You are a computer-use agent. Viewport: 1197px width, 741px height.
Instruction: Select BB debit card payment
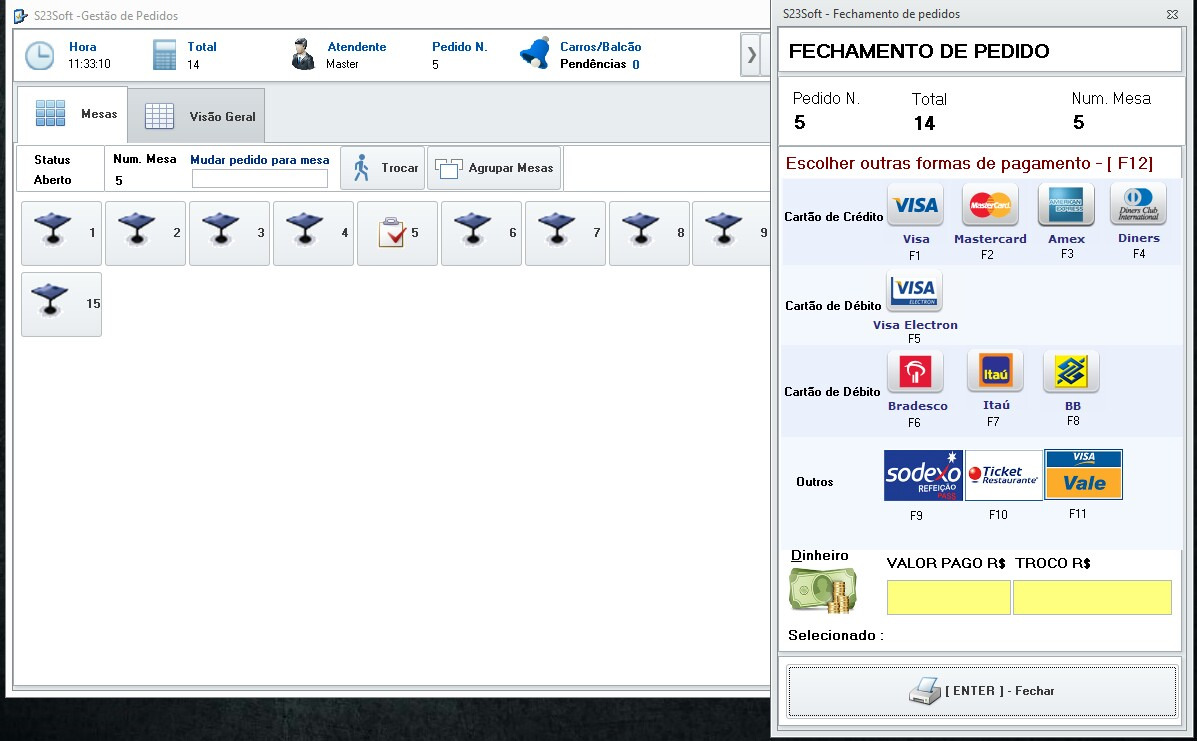(1071, 372)
